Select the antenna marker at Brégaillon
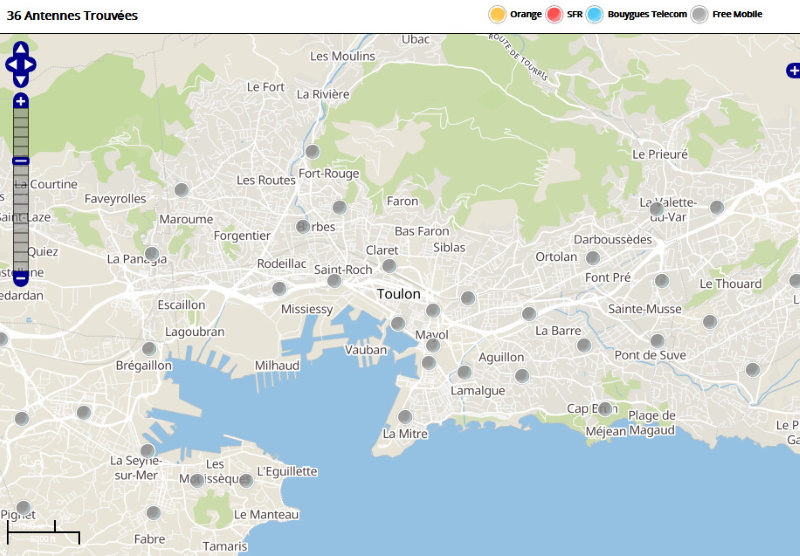800x556 pixels. click(149, 349)
